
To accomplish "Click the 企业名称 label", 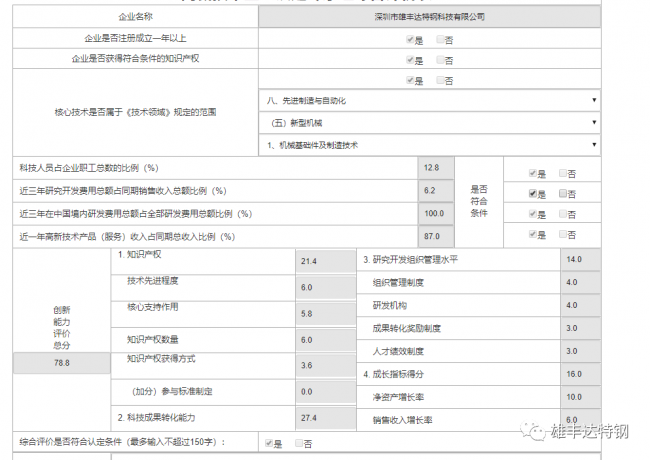I will click(x=136, y=17).
